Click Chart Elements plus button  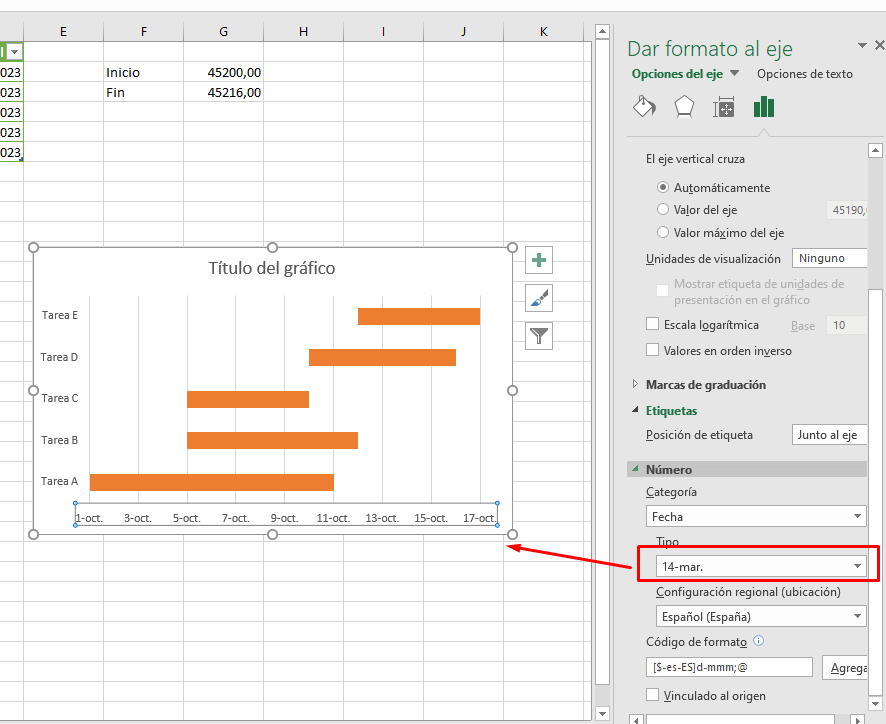[x=539, y=261]
